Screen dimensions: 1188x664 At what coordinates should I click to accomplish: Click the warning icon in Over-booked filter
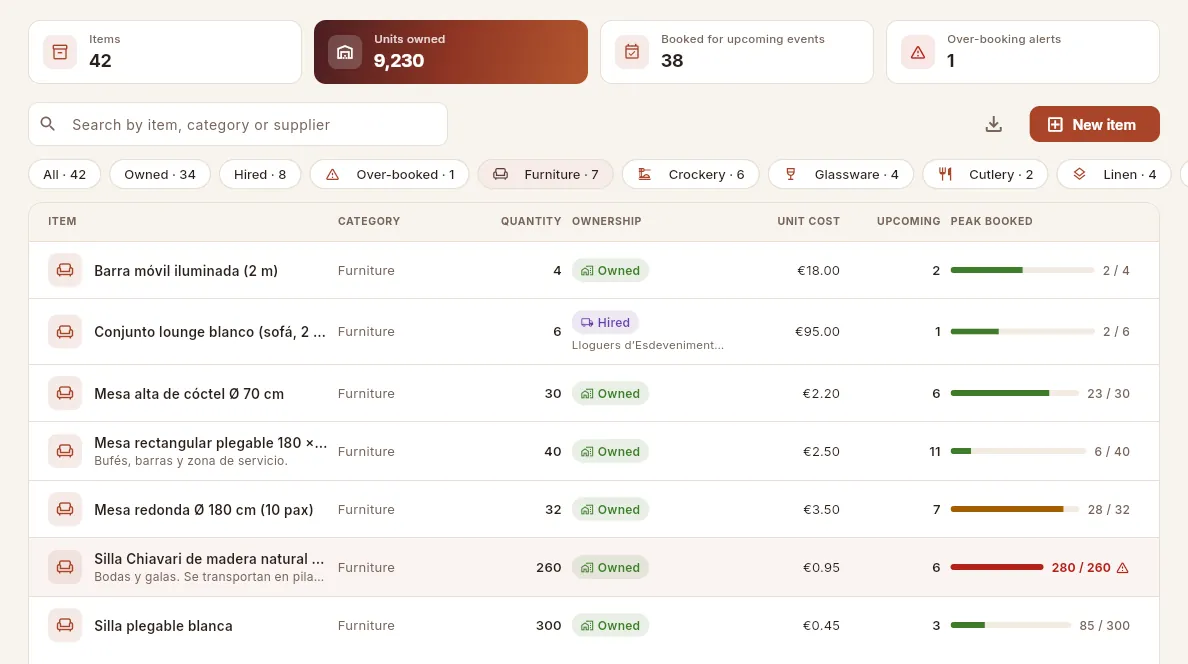pyautogui.click(x=333, y=174)
